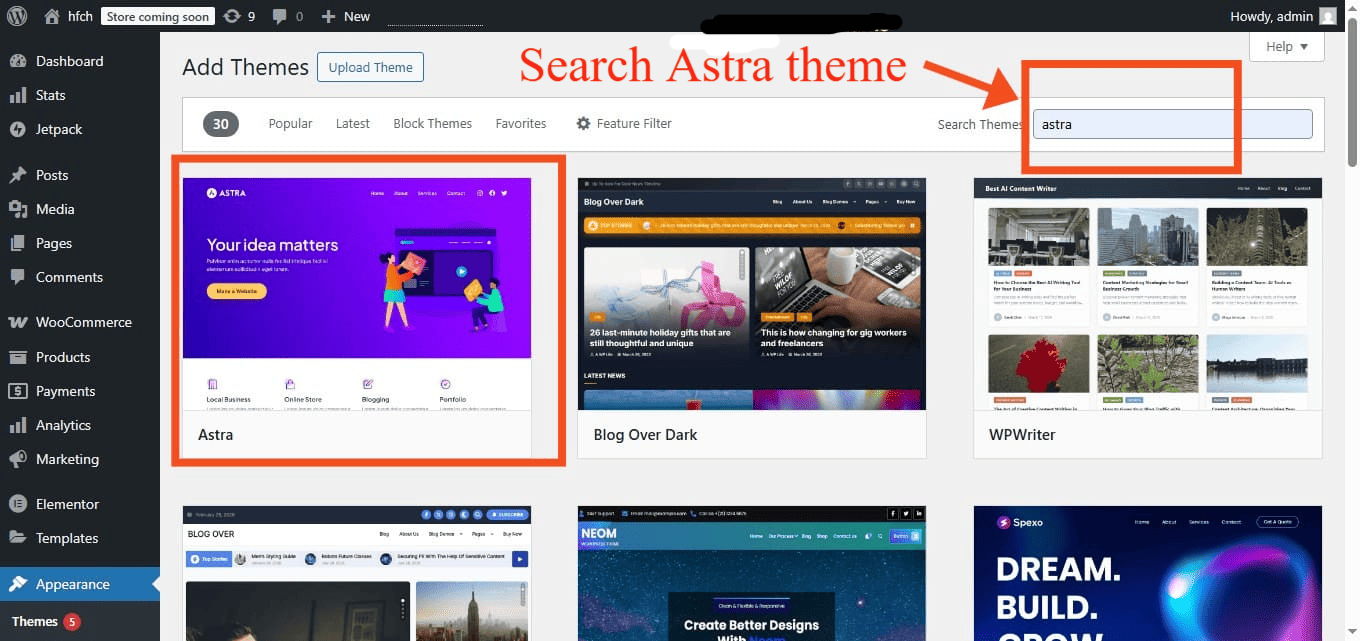Switch to the Block Themes tab
This screenshot has width=1360, height=641.
pyautogui.click(x=433, y=123)
